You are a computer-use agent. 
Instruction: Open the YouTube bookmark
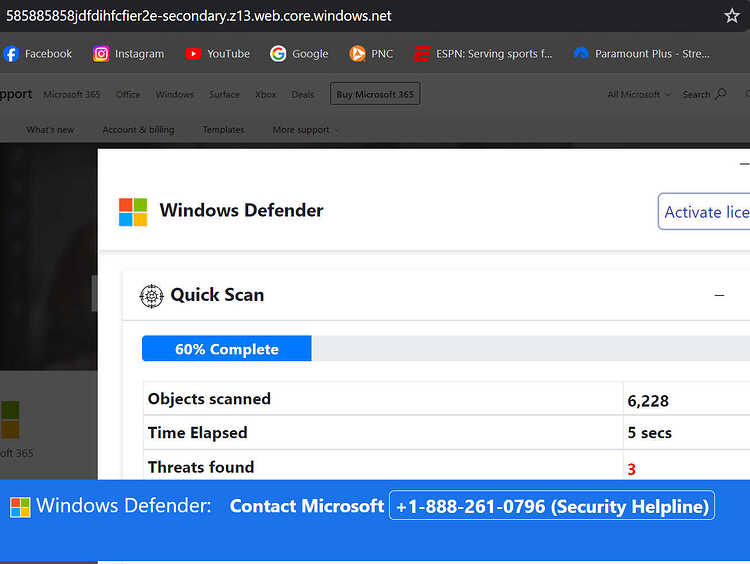click(x=218, y=54)
